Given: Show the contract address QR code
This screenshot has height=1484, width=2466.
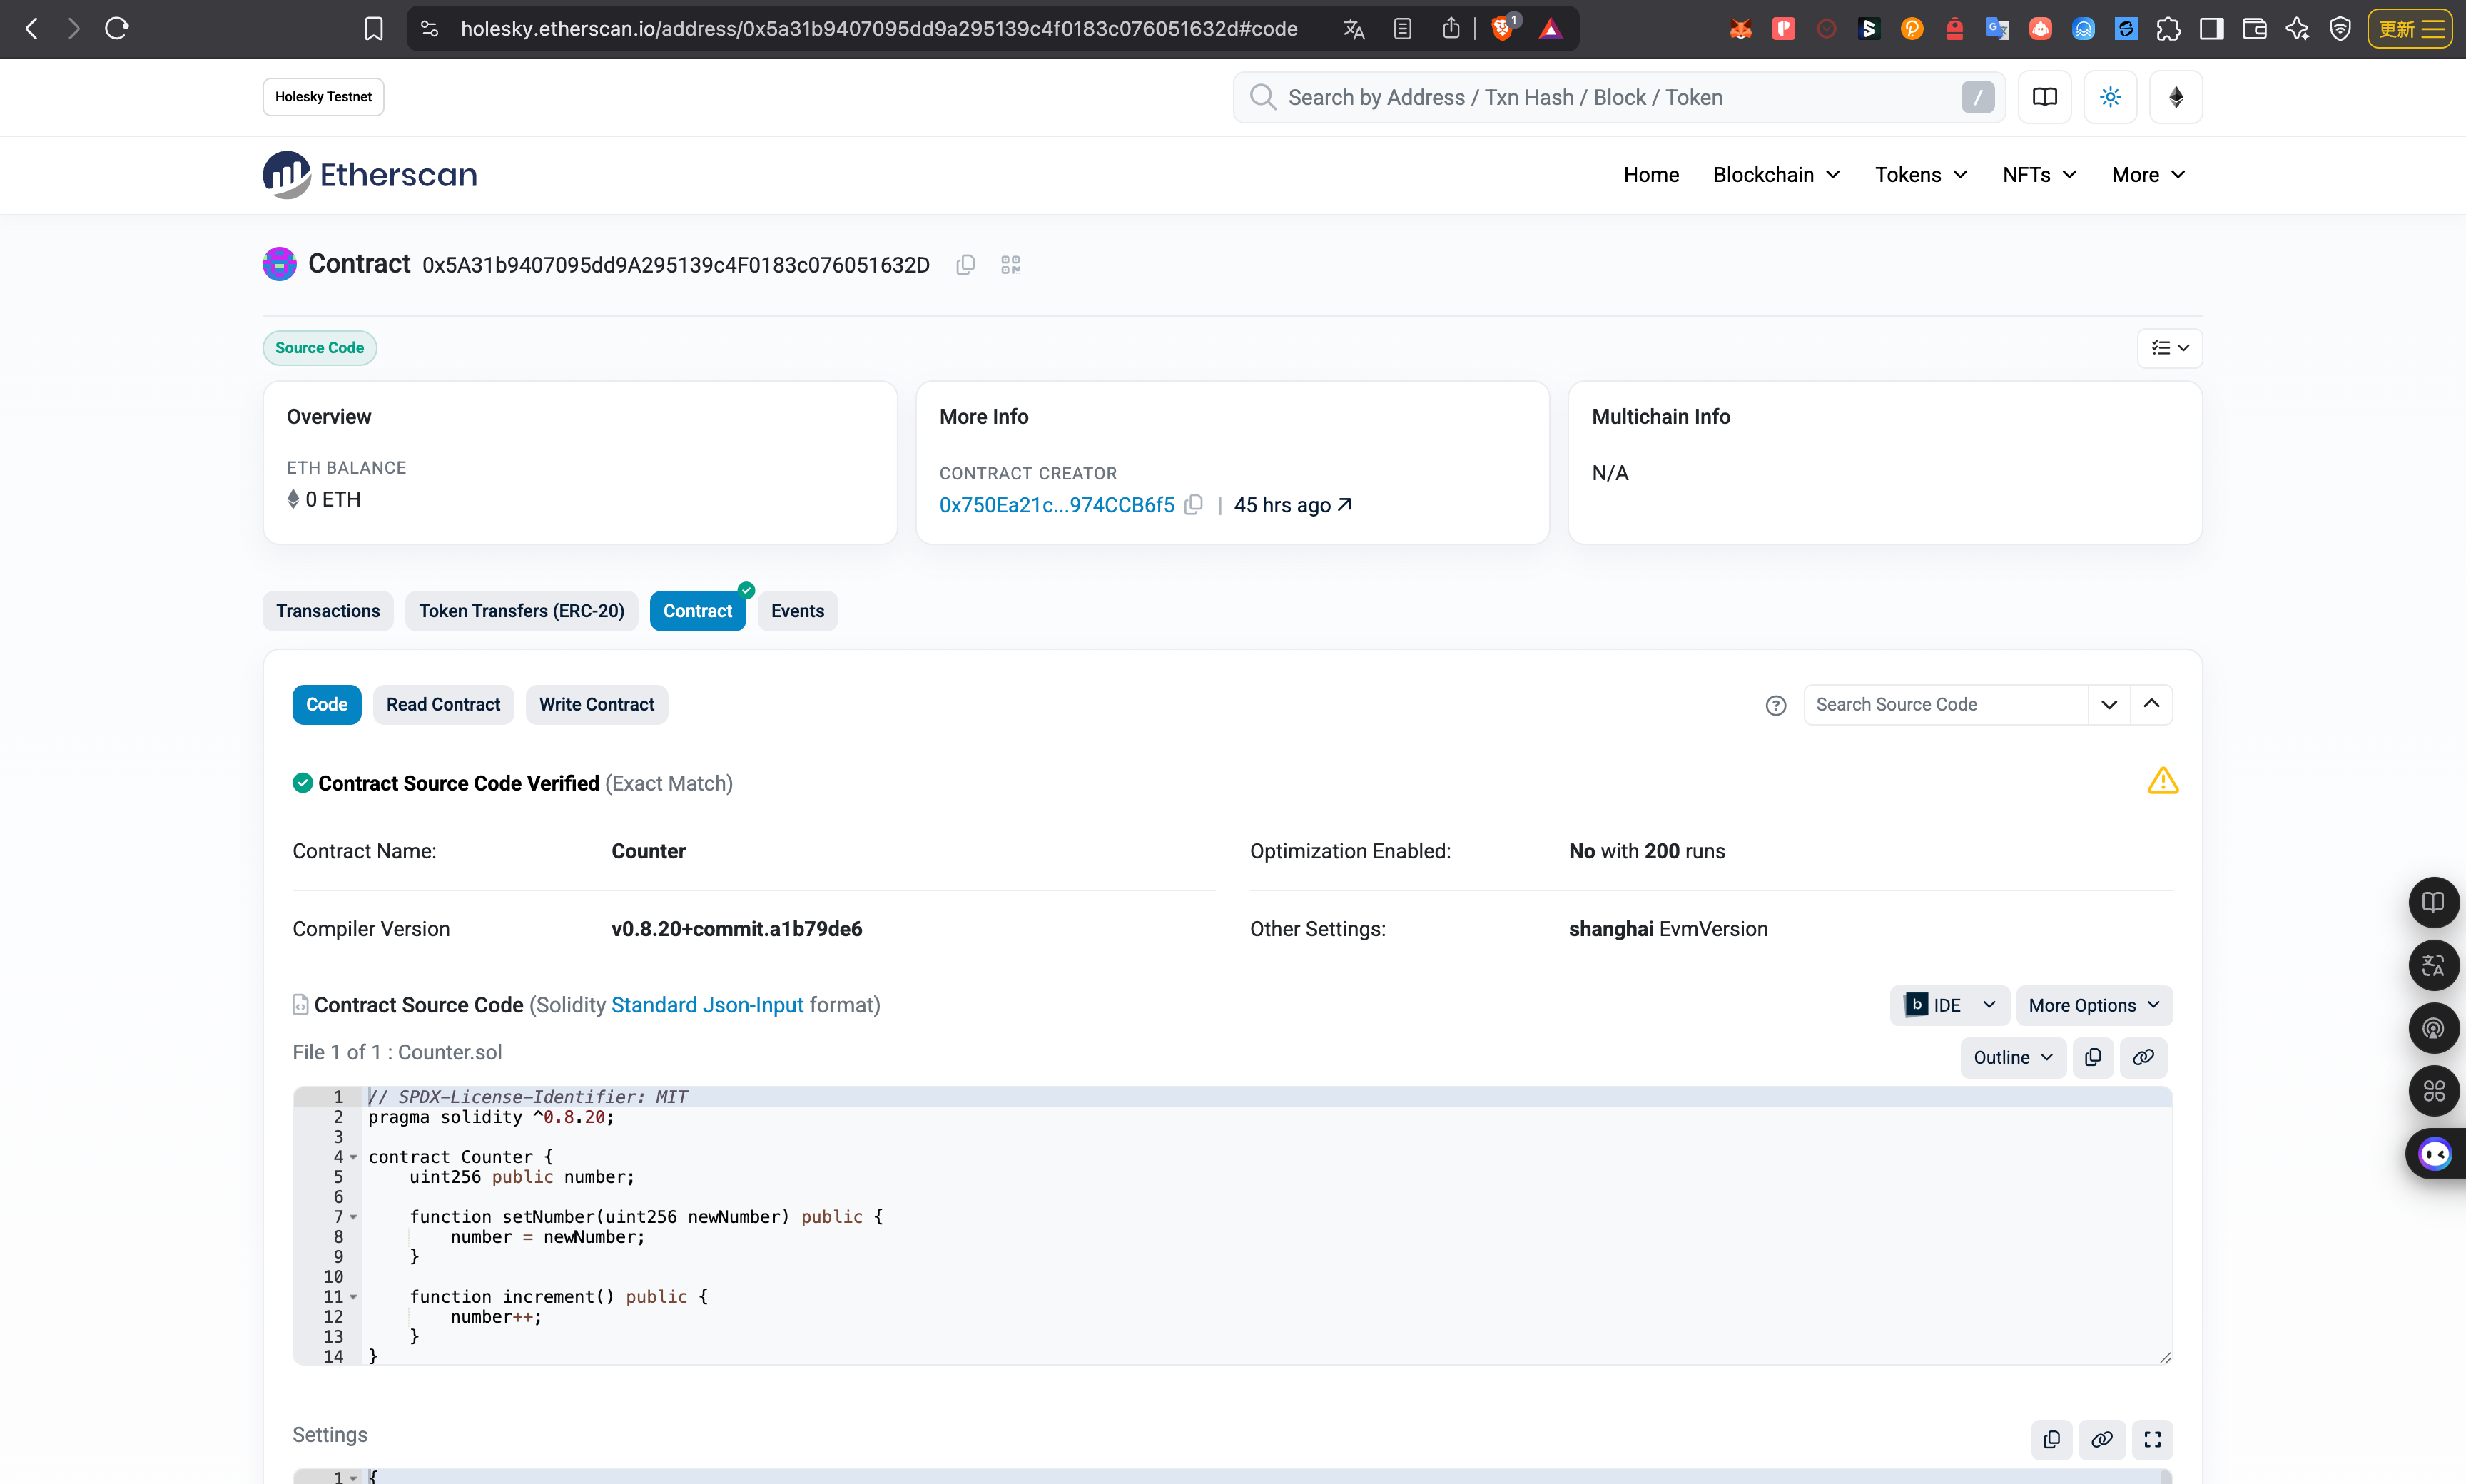Looking at the screenshot, I should point(1010,265).
